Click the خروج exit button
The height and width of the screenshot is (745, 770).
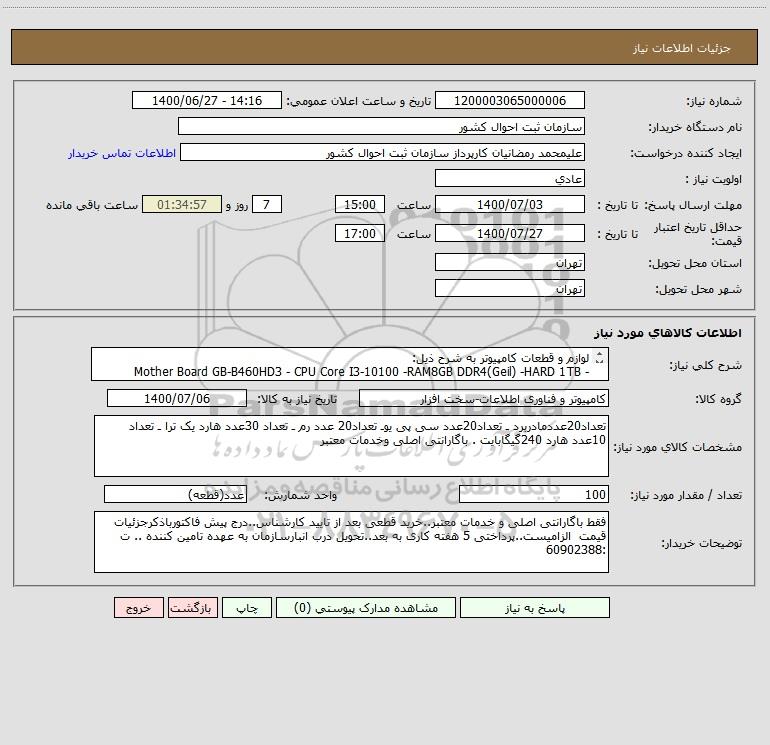(138, 608)
